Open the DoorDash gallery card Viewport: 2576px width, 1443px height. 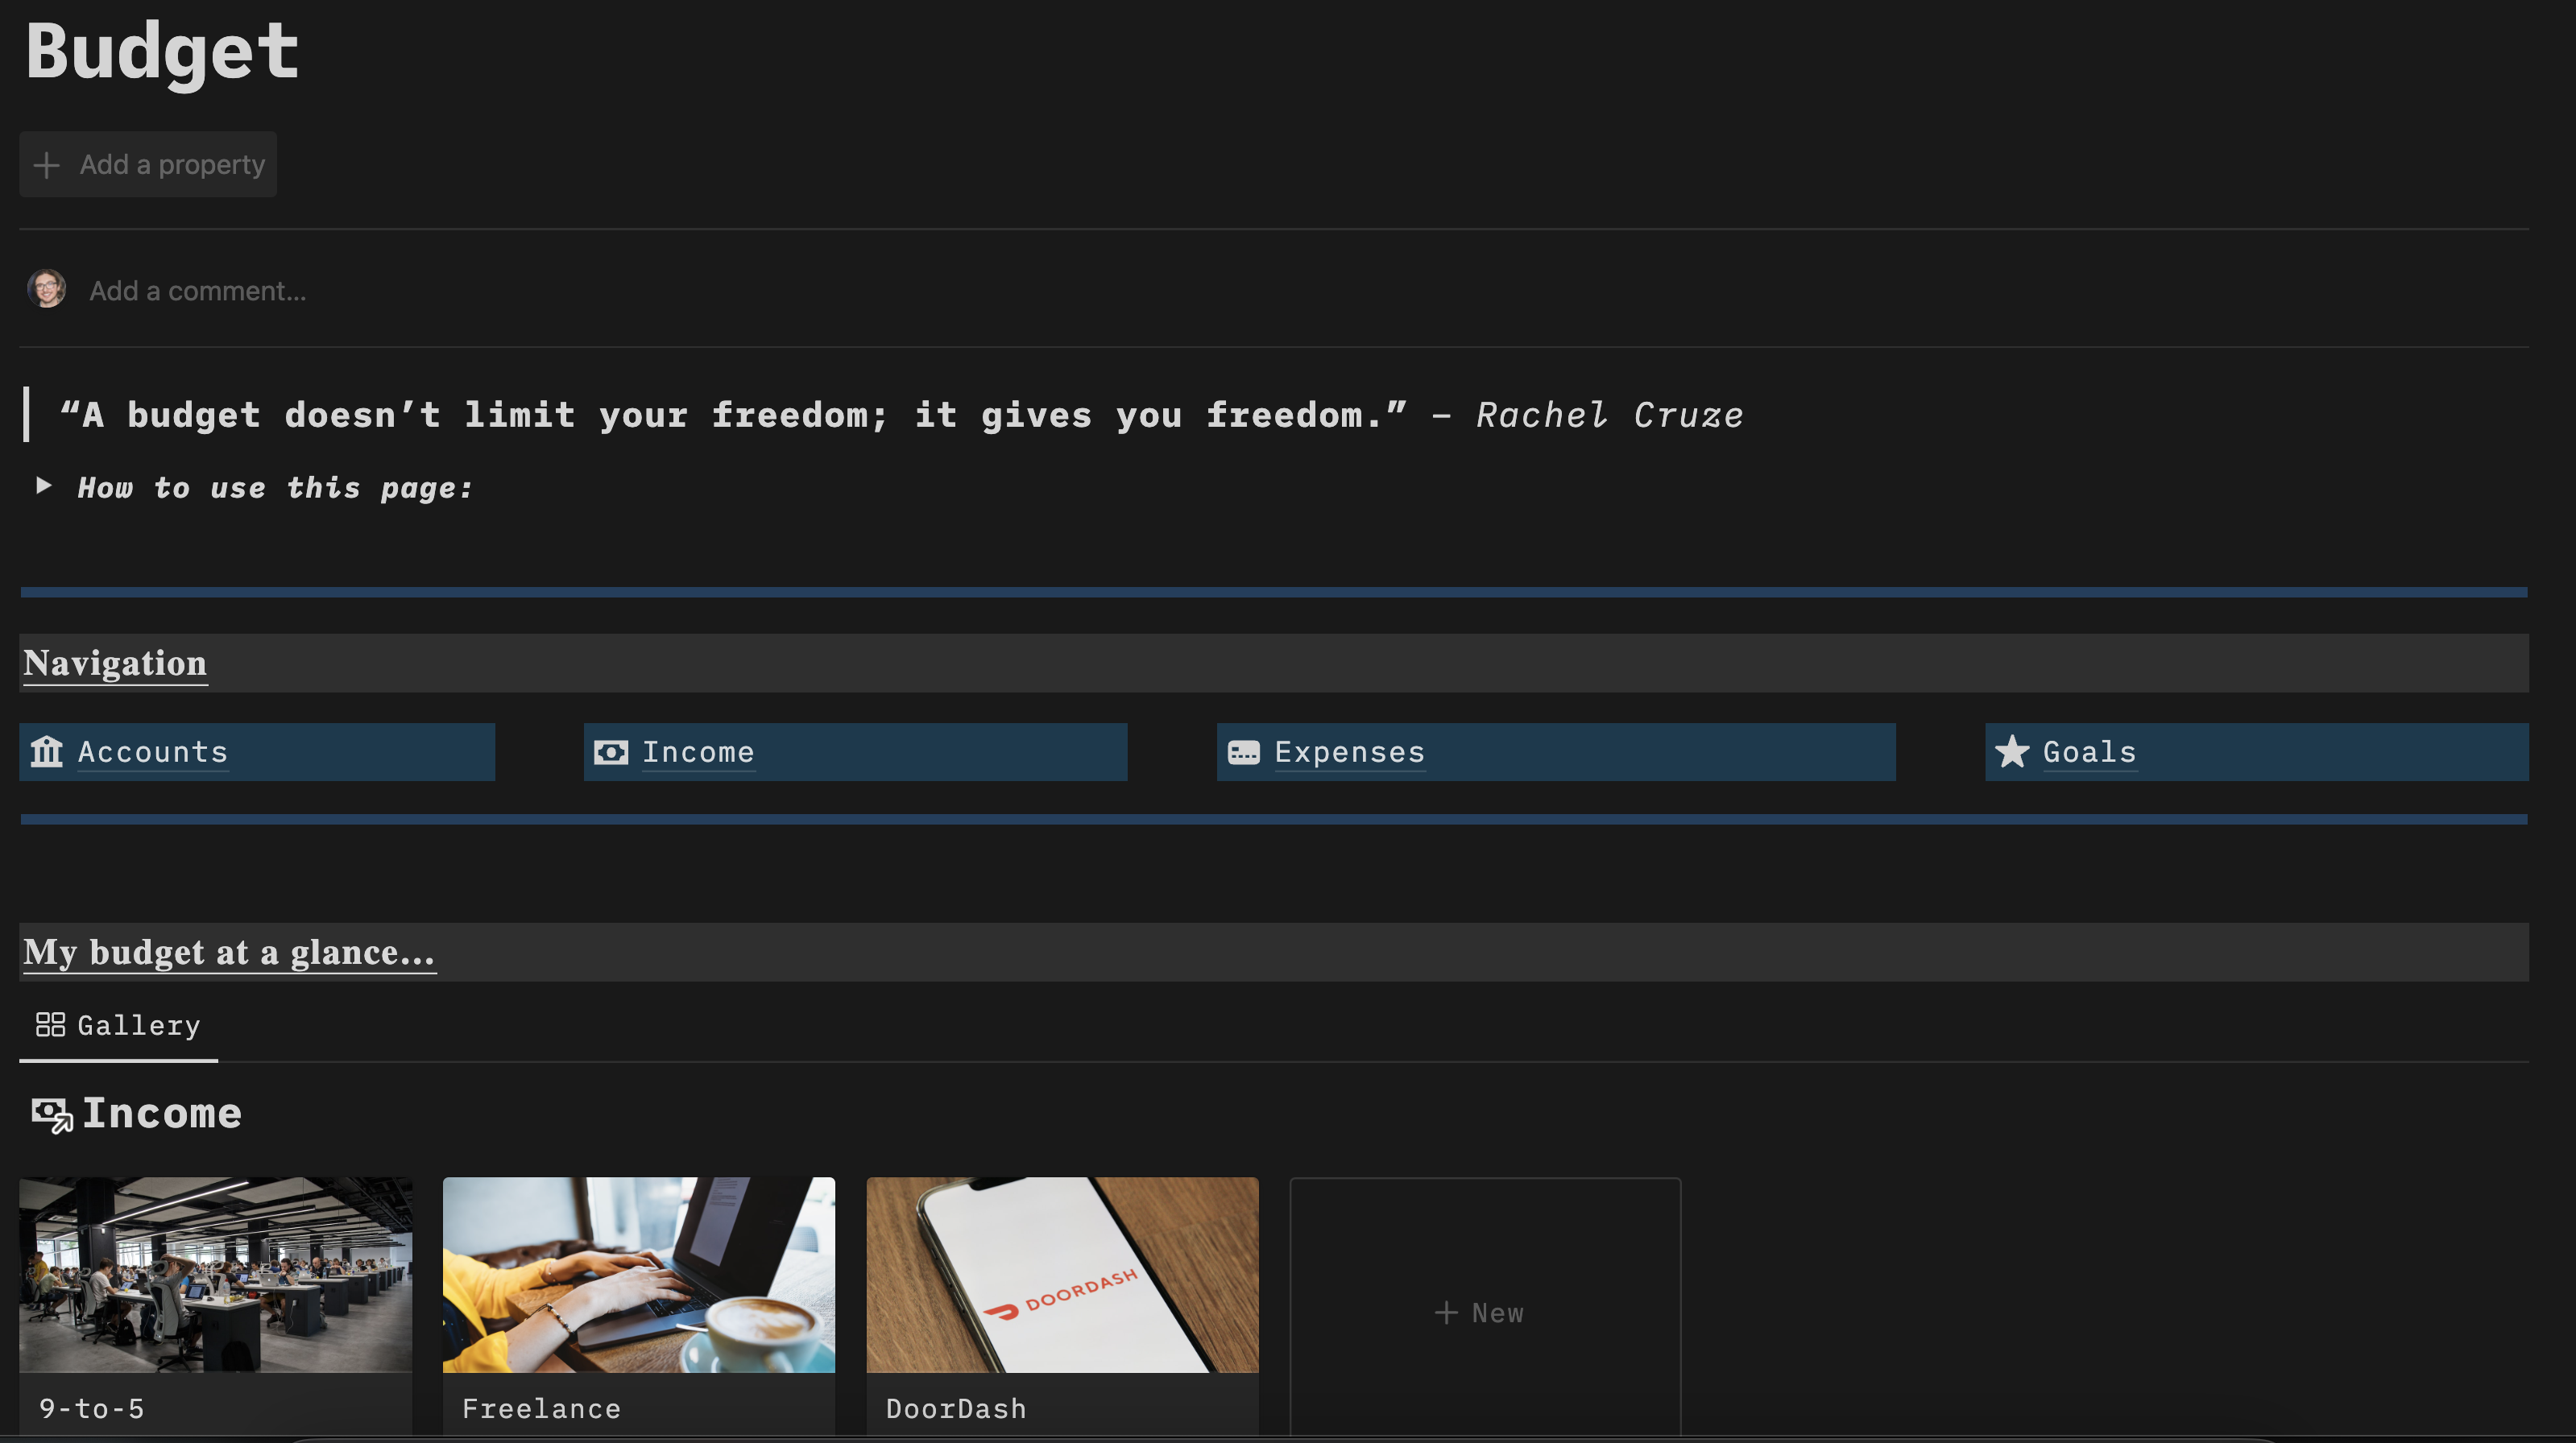[x=1062, y=1300]
